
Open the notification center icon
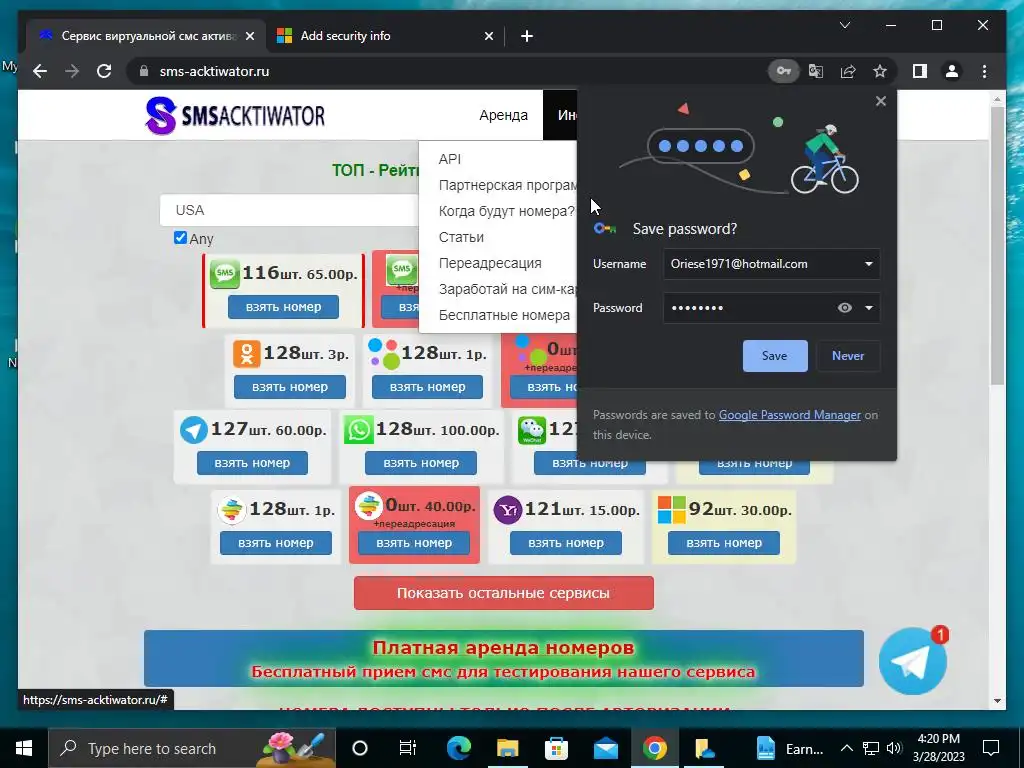point(991,748)
